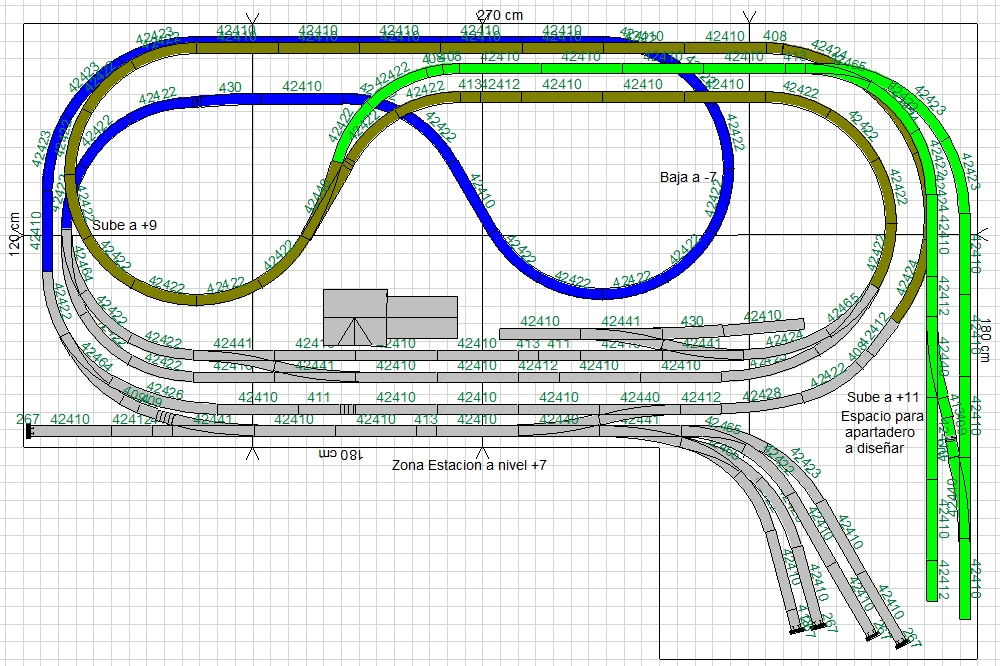Click the gray 42428 curve near the right edge
This screenshot has width=1000, height=666.
tap(761, 406)
